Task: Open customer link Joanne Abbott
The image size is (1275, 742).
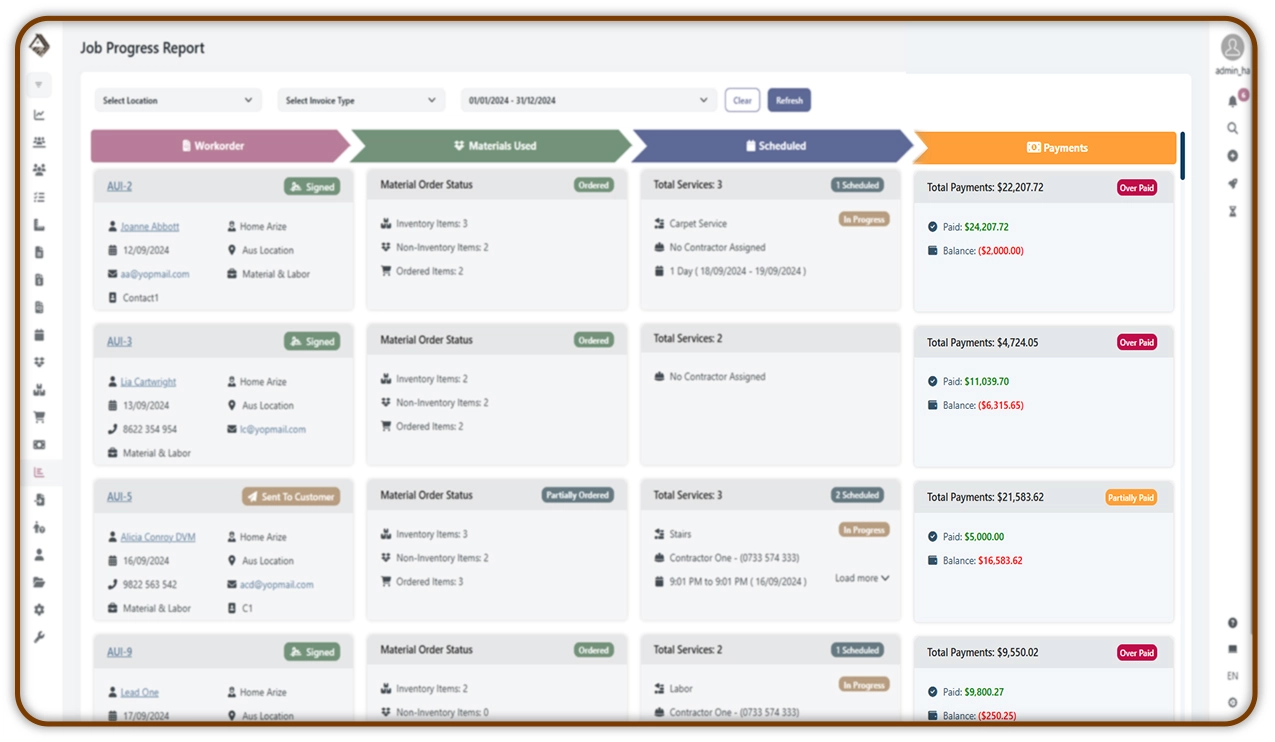Action: (x=150, y=227)
